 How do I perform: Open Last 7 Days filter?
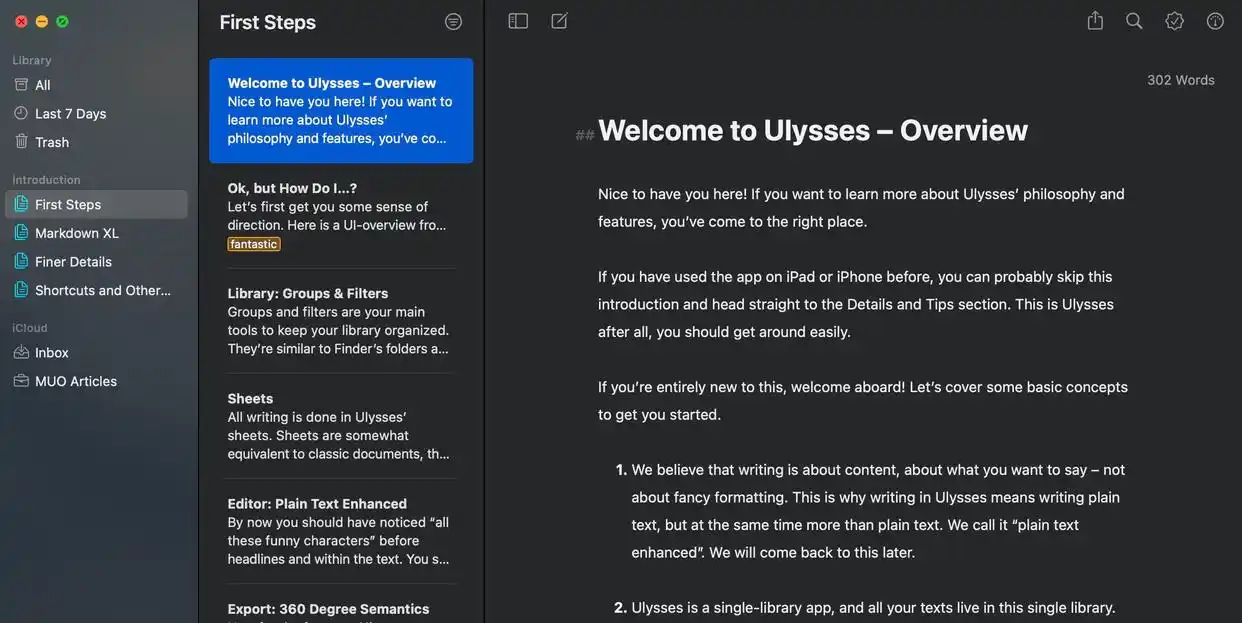coord(70,113)
